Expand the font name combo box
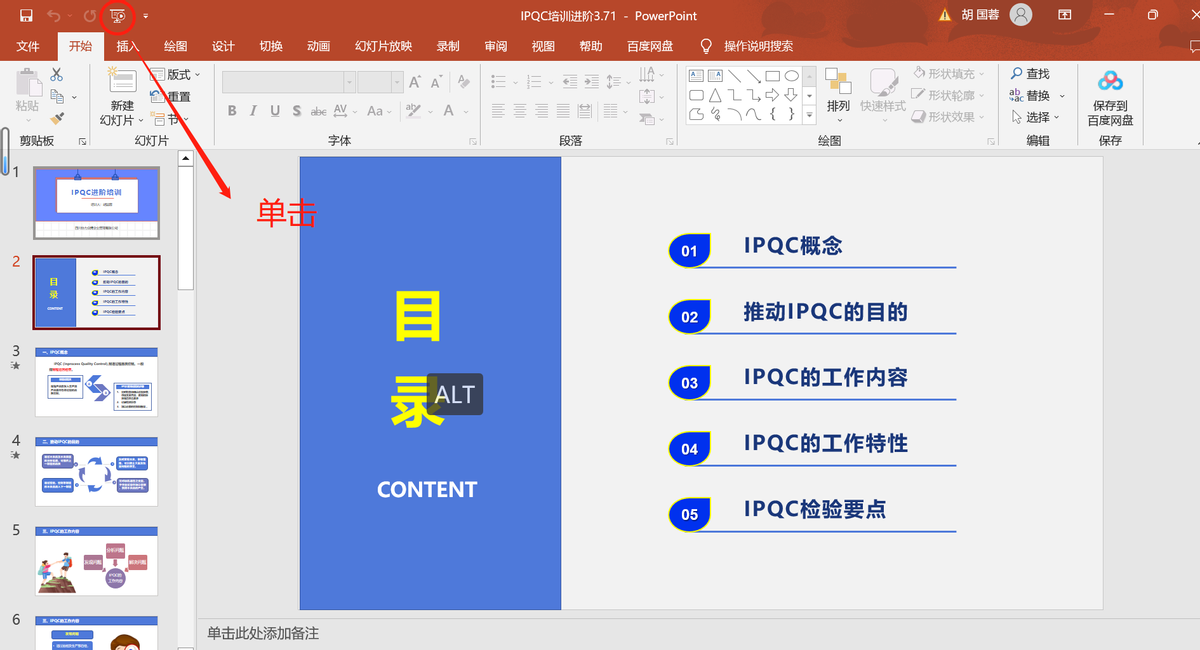Image resolution: width=1200 pixels, height=650 pixels. (x=349, y=82)
